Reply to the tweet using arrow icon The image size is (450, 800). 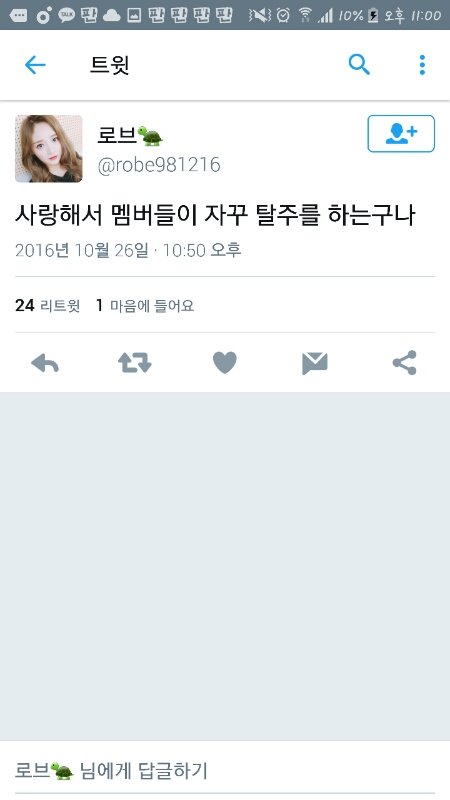pyautogui.click(x=45, y=363)
